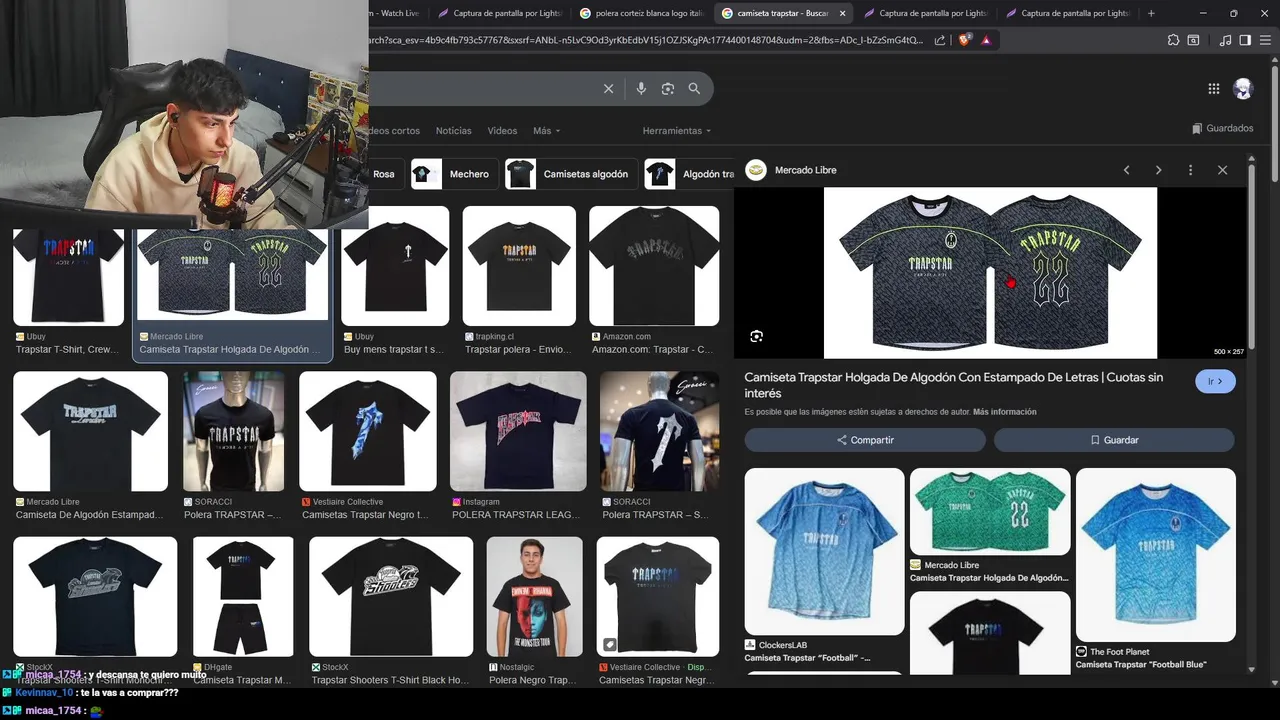Open the trapking.cl Trapstar polera result image
Viewport: 1280px width, 720px height.
519,266
